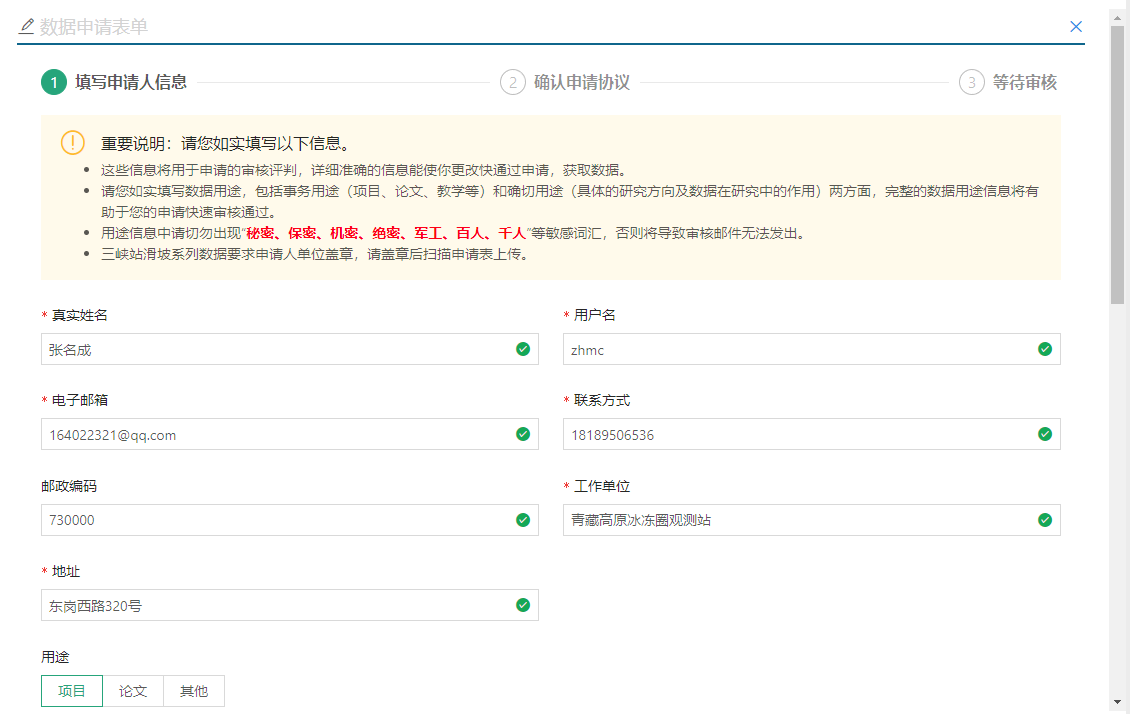Click step 2 circle 确认申请协议
The width and height of the screenshot is (1130, 714).
pyautogui.click(x=512, y=82)
